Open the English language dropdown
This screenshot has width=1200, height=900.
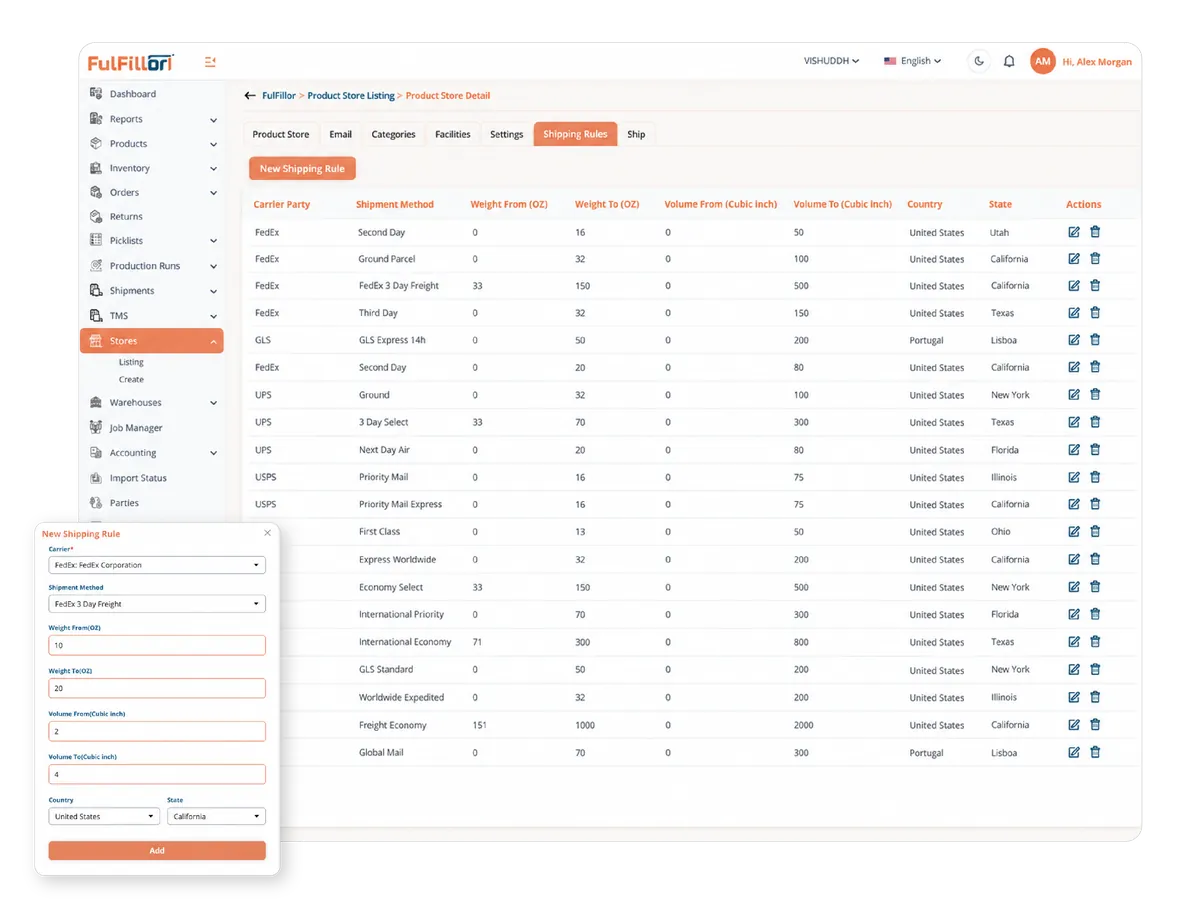pos(913,61)
